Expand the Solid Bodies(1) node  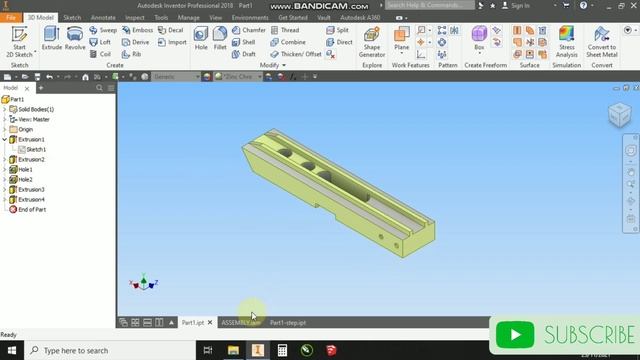(x=5, y=109)
